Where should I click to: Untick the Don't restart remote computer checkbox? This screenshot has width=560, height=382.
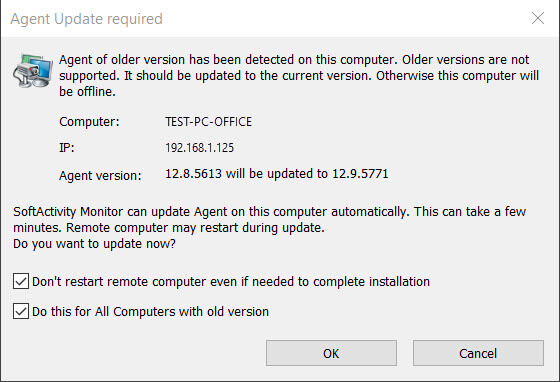pos(21,281)
